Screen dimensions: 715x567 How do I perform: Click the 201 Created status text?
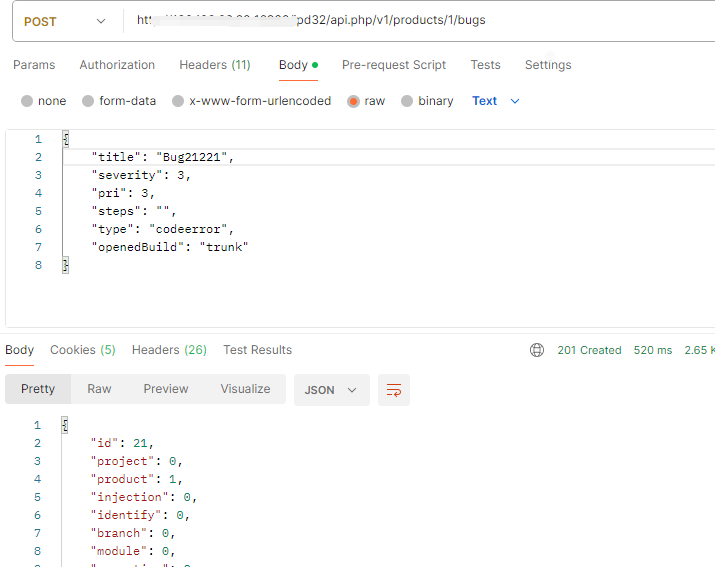[589, 350]
